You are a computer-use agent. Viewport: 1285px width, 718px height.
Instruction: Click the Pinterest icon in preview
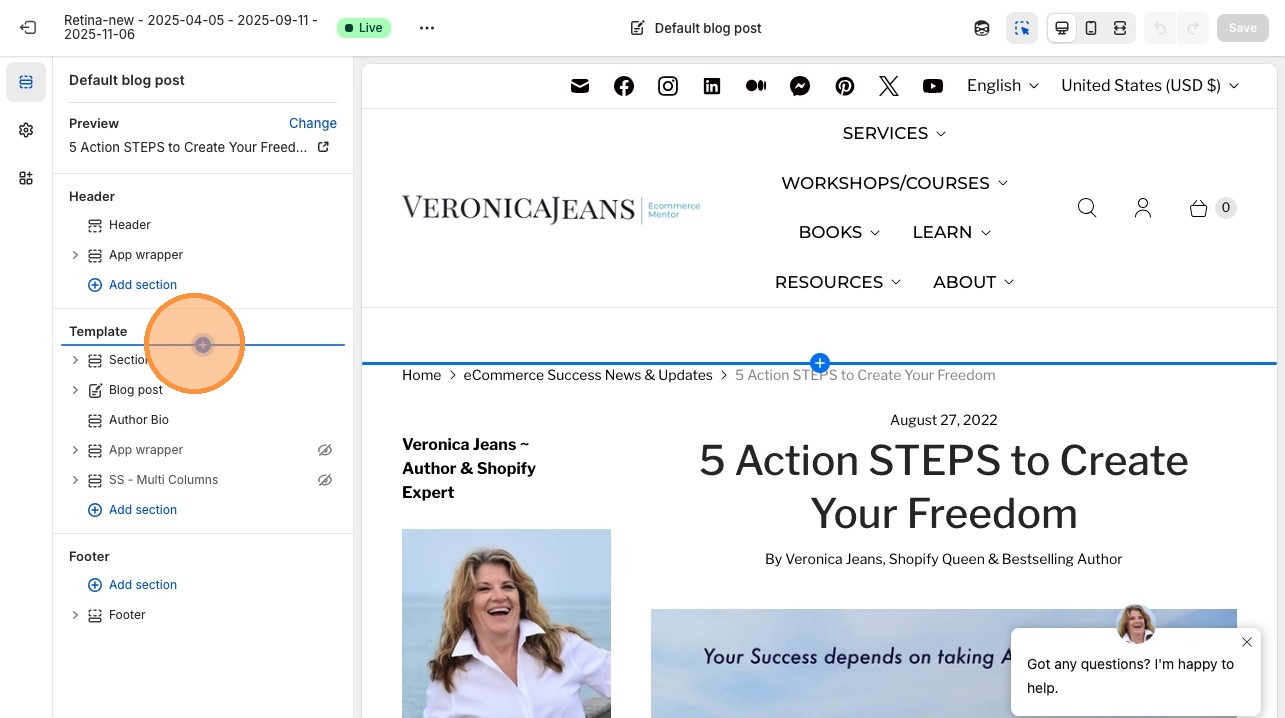coord(845,86)
